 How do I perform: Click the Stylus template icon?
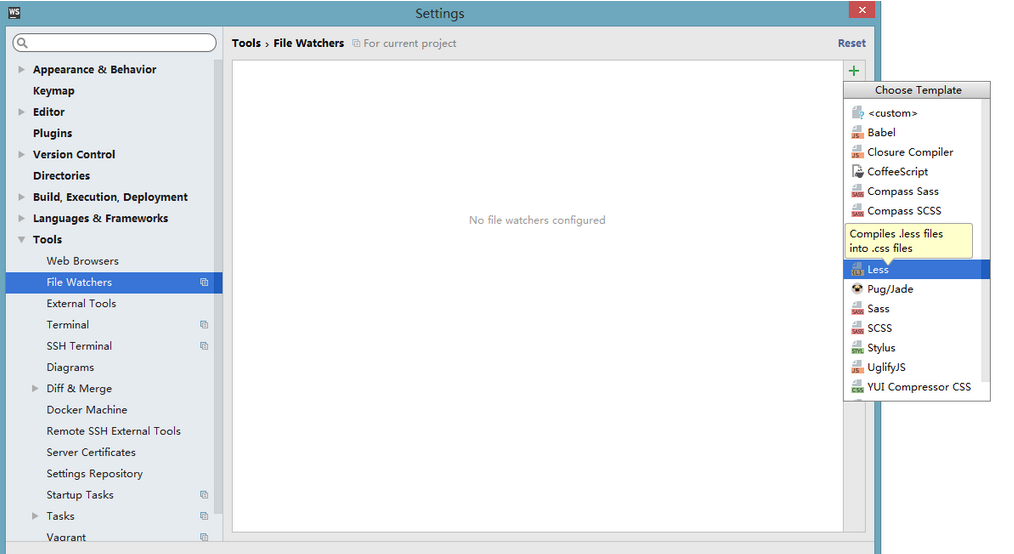(x=858, y=348)
